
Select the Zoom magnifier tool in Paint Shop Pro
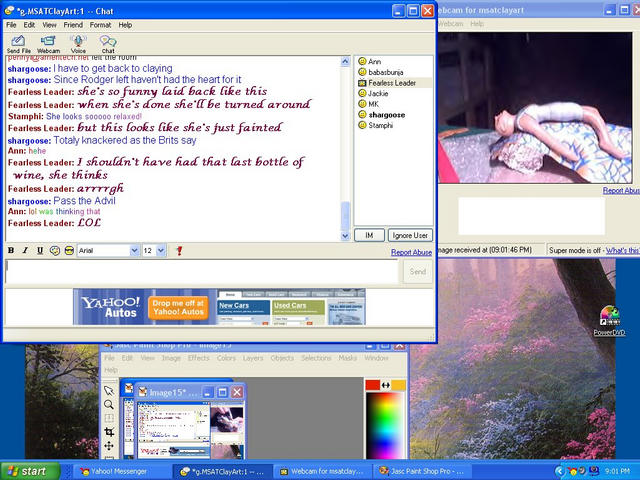[x=109, y=404]
